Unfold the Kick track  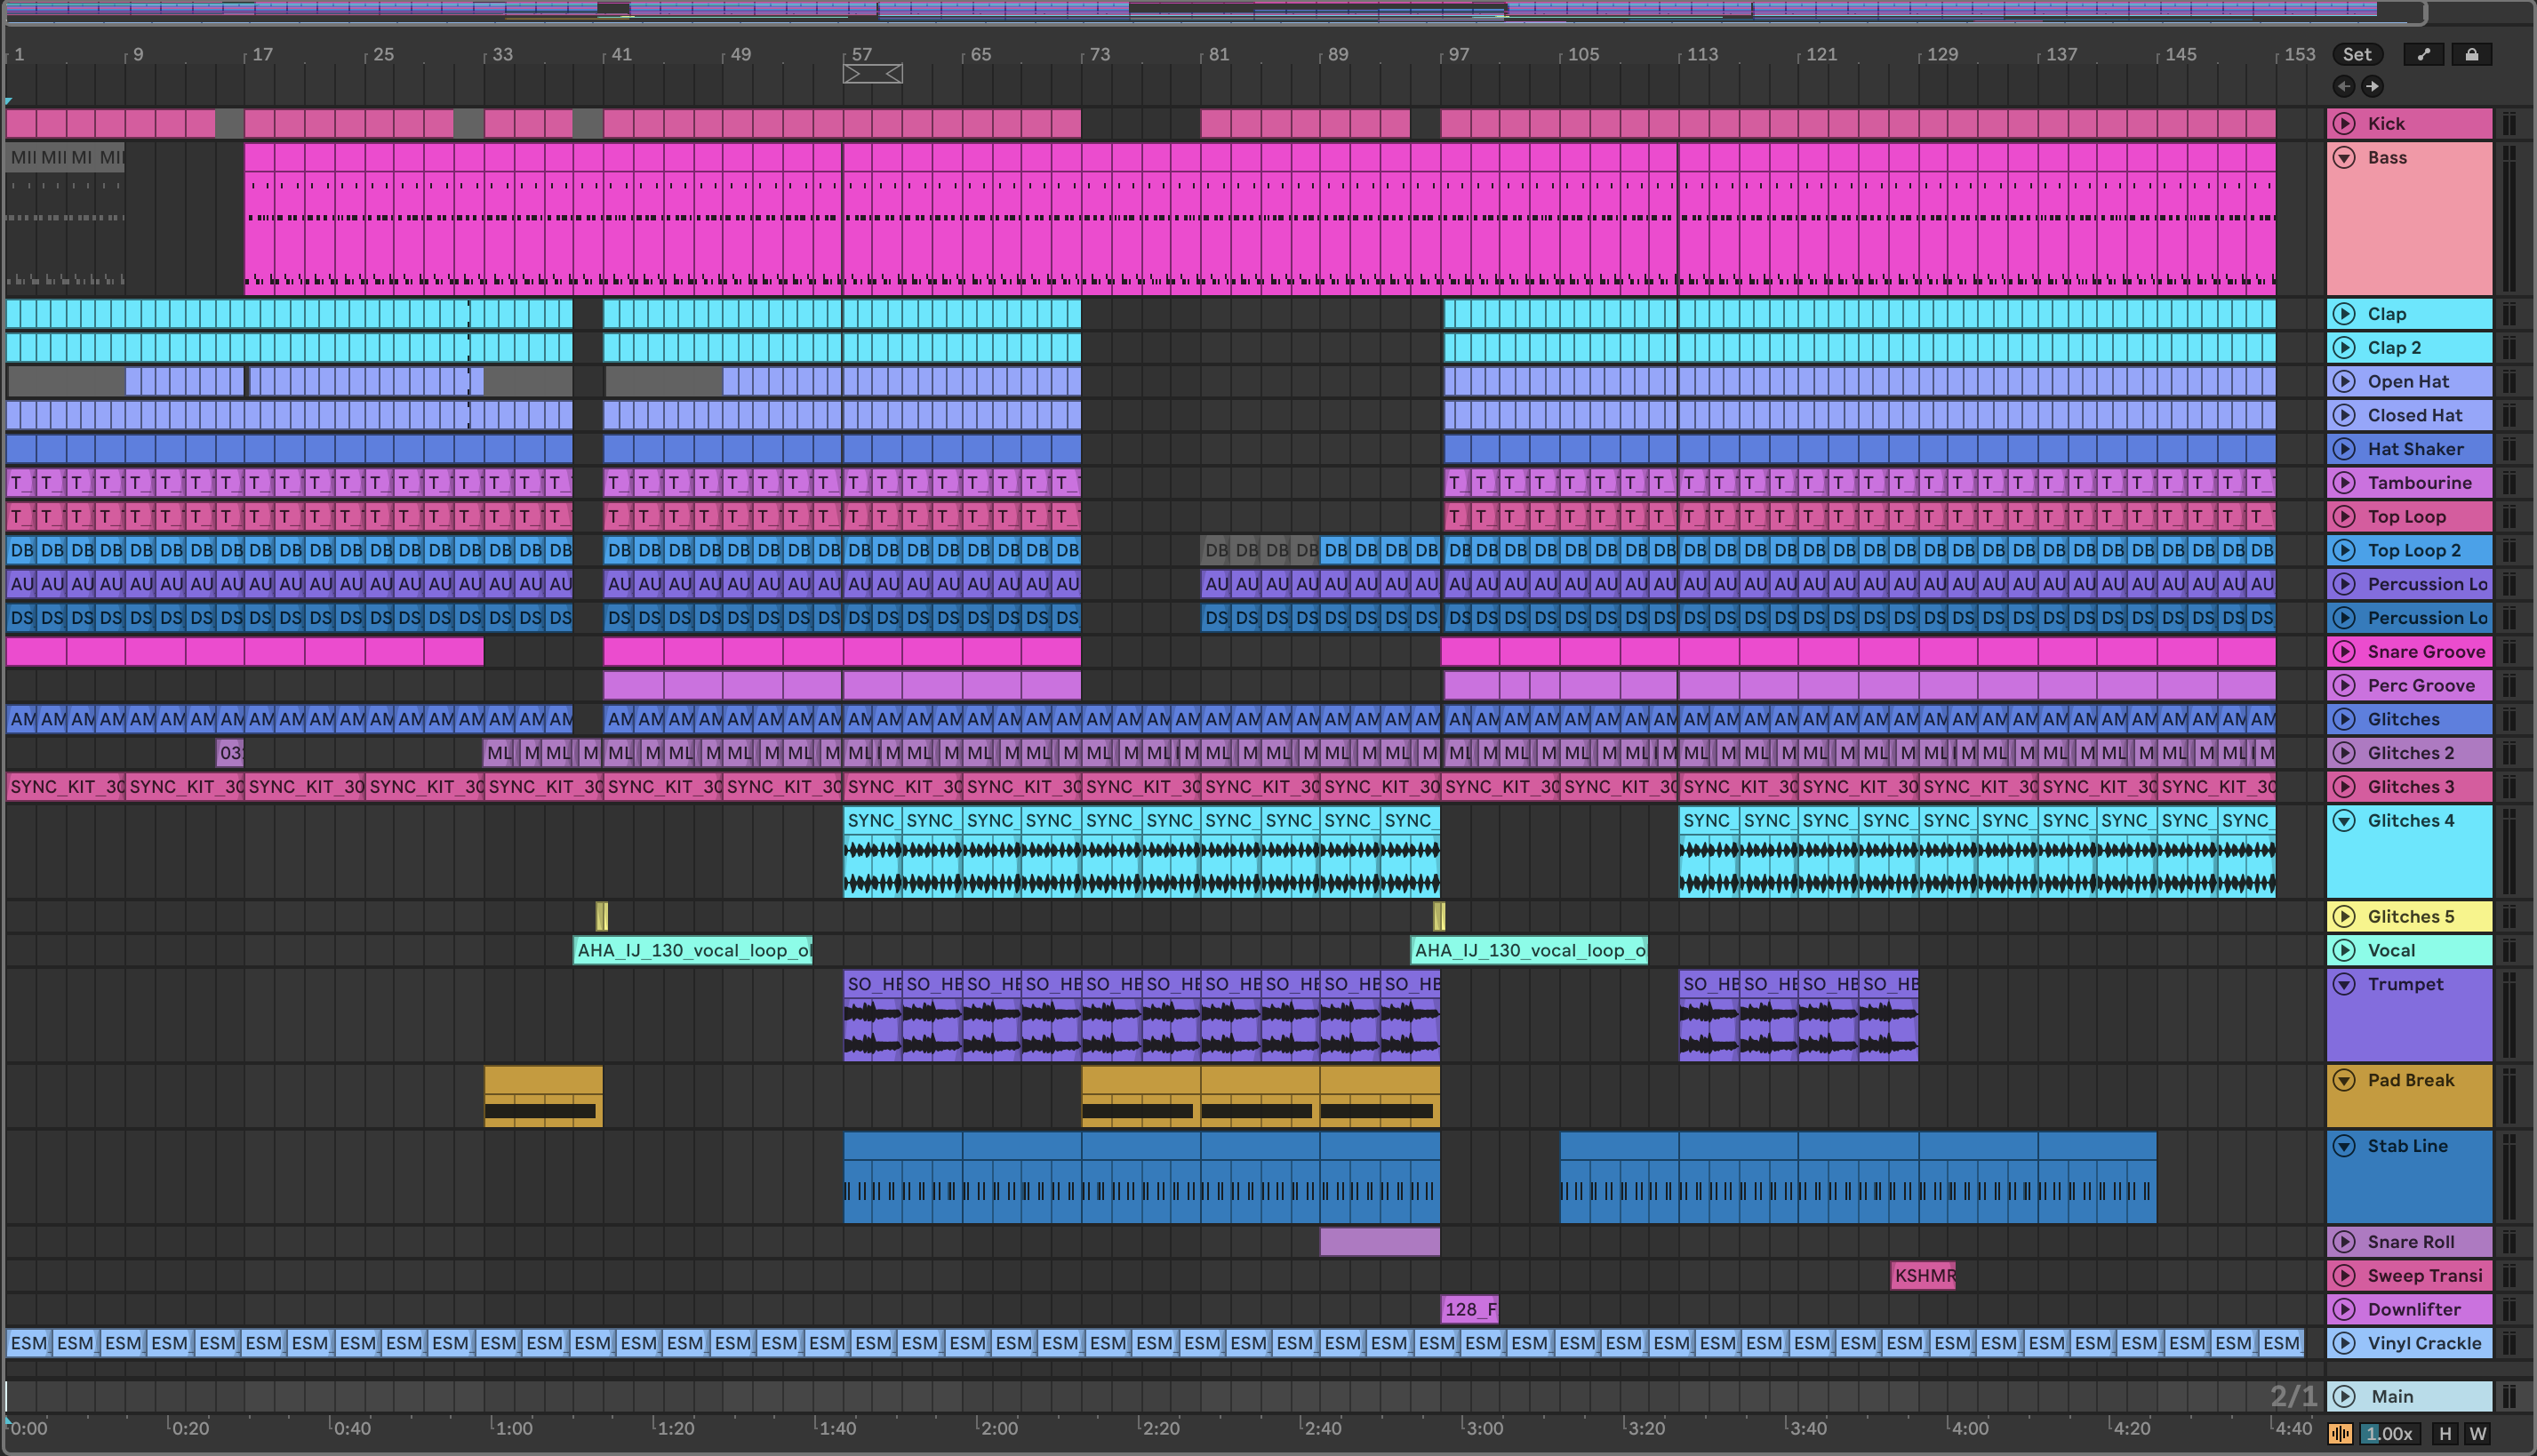click(2344, 124)
